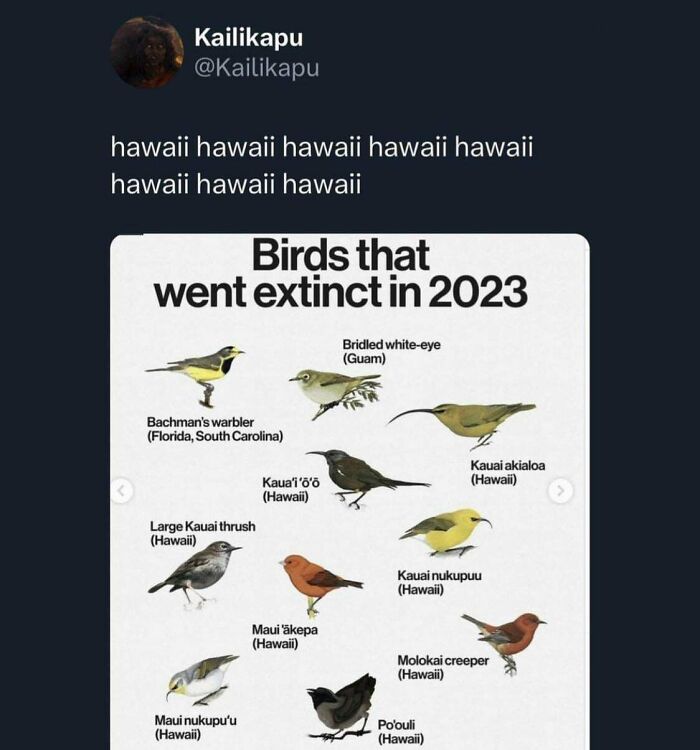Select the yellow Kauai nukupuu bird illustration

click(x=445, y=531)
